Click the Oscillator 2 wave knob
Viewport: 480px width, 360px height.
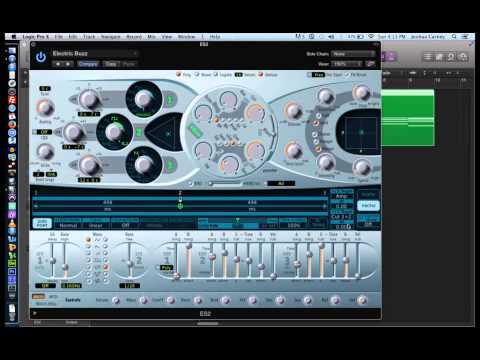pos(114,132)
